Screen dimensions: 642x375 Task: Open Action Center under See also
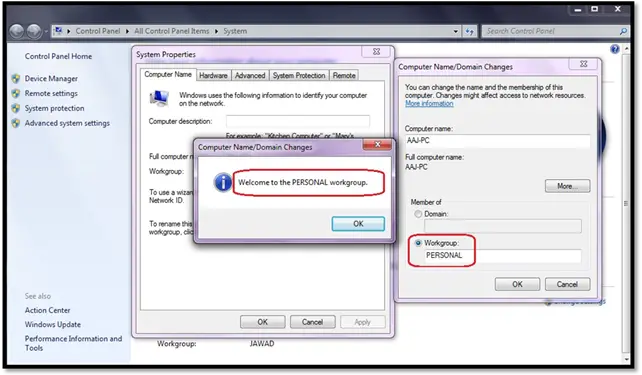(47, 310)
